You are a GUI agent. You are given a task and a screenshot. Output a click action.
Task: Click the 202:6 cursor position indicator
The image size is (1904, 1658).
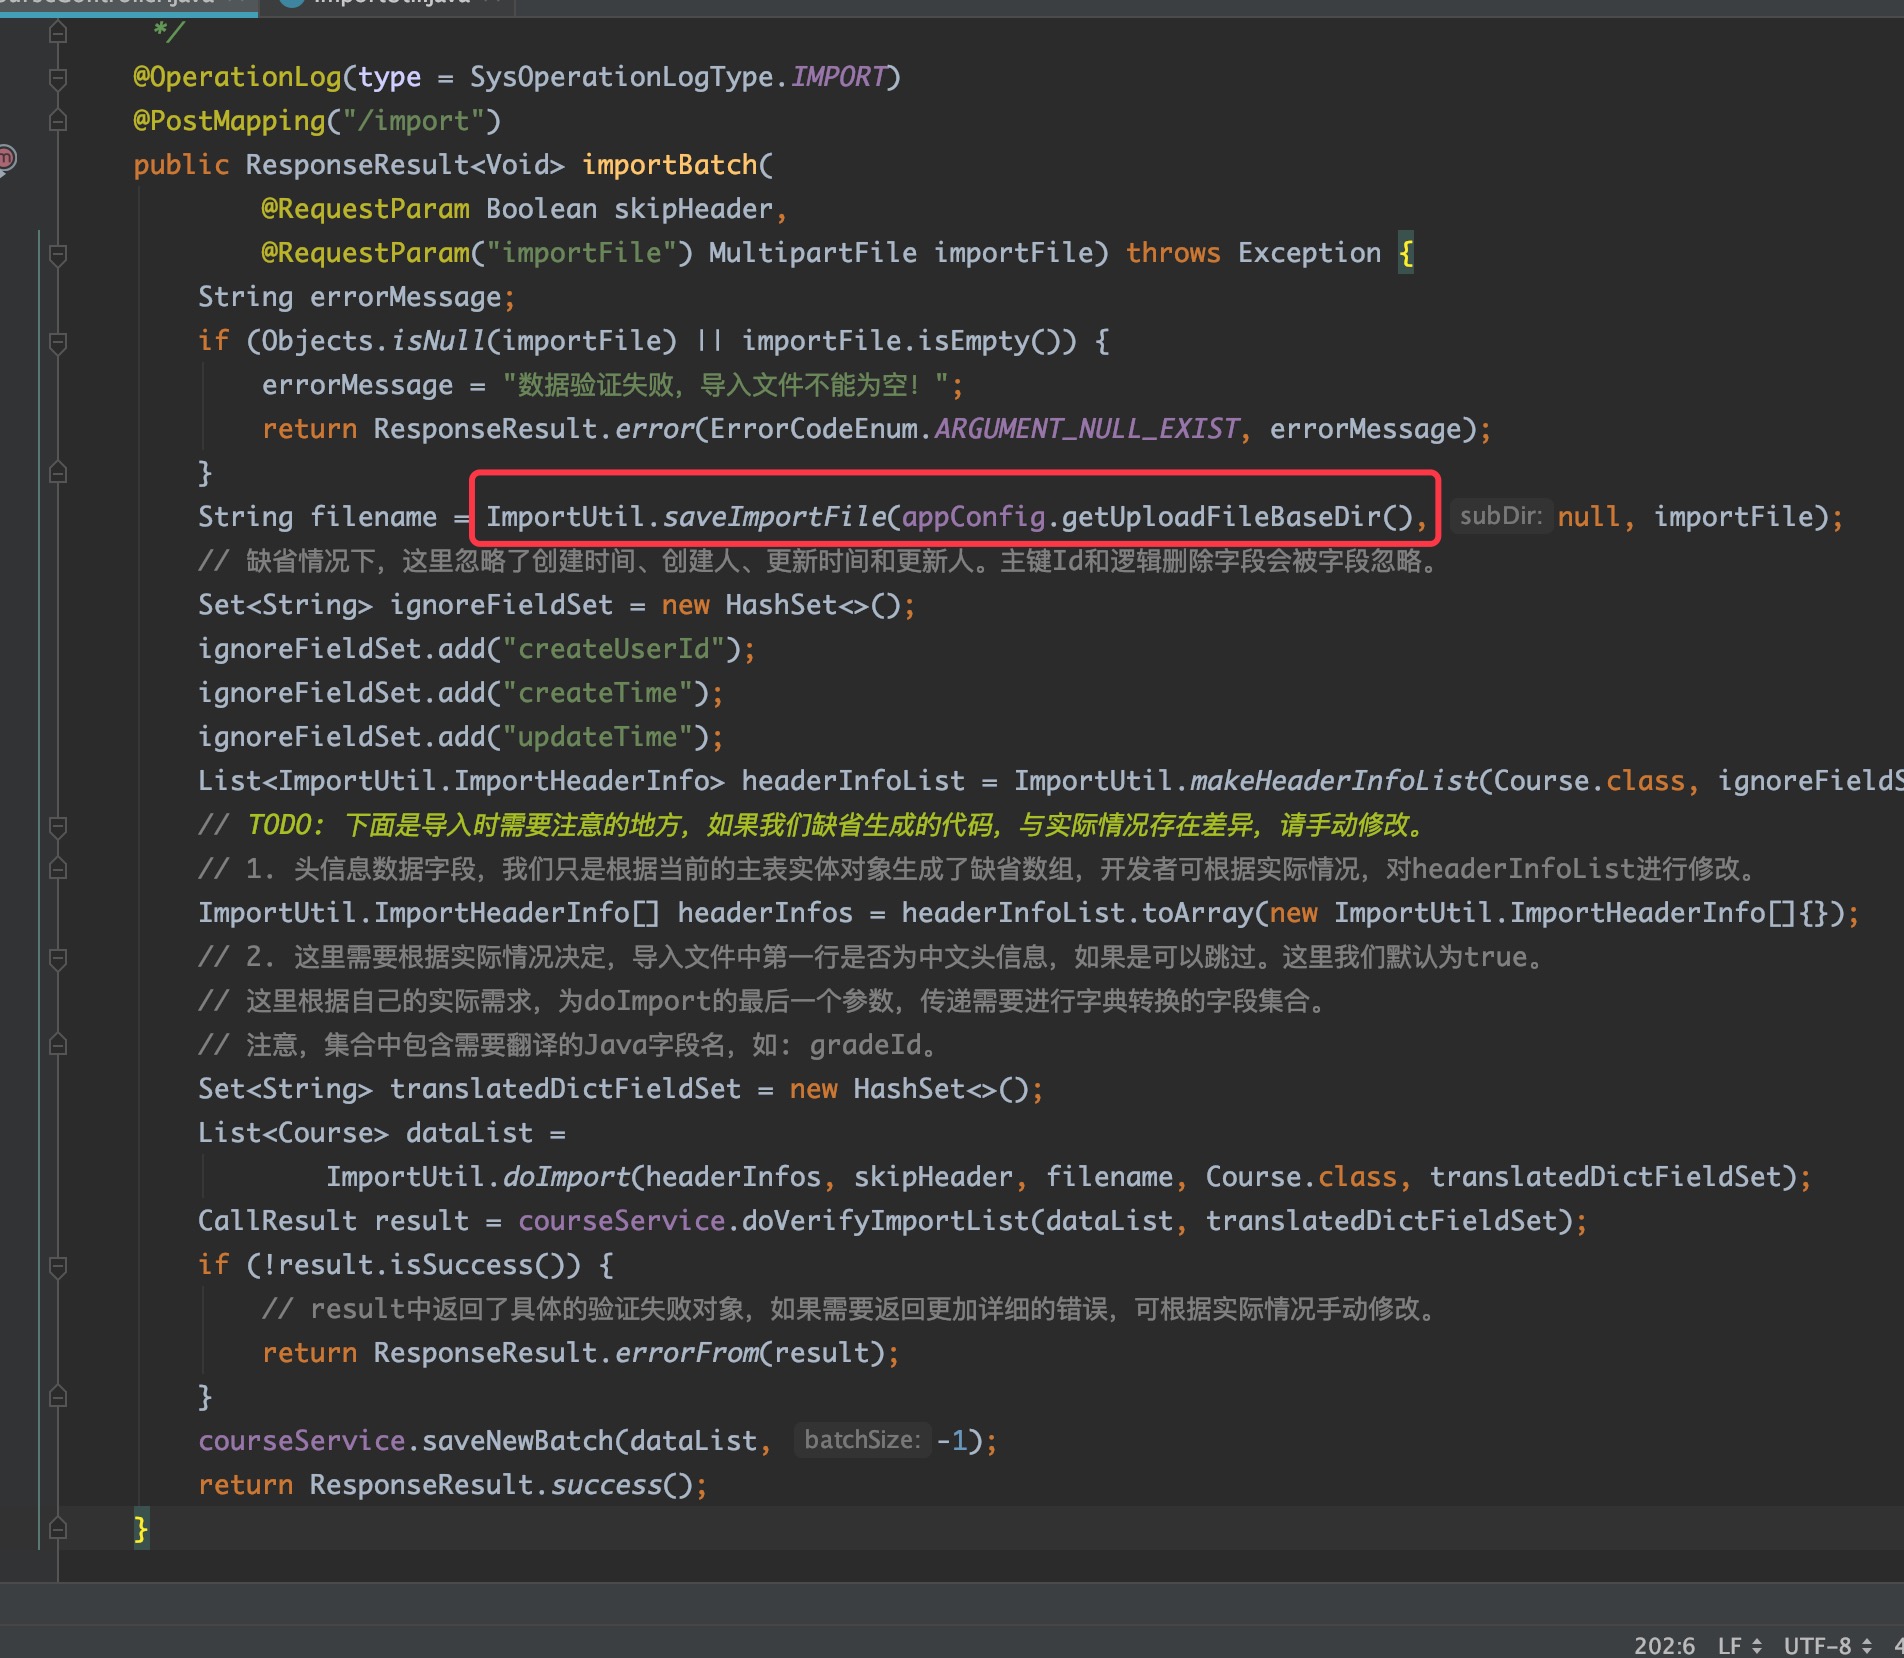(1664, 1645)
